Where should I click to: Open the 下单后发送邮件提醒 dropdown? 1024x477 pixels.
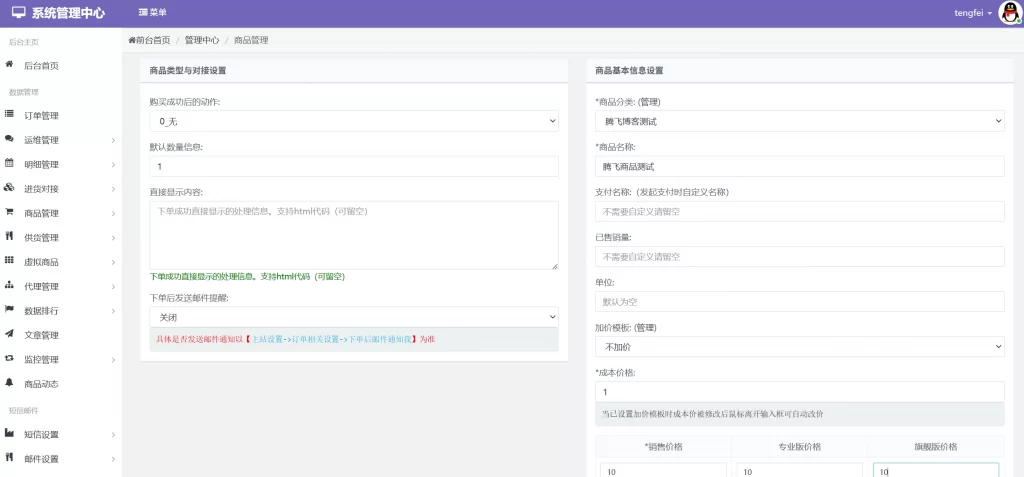click(354, 316)
